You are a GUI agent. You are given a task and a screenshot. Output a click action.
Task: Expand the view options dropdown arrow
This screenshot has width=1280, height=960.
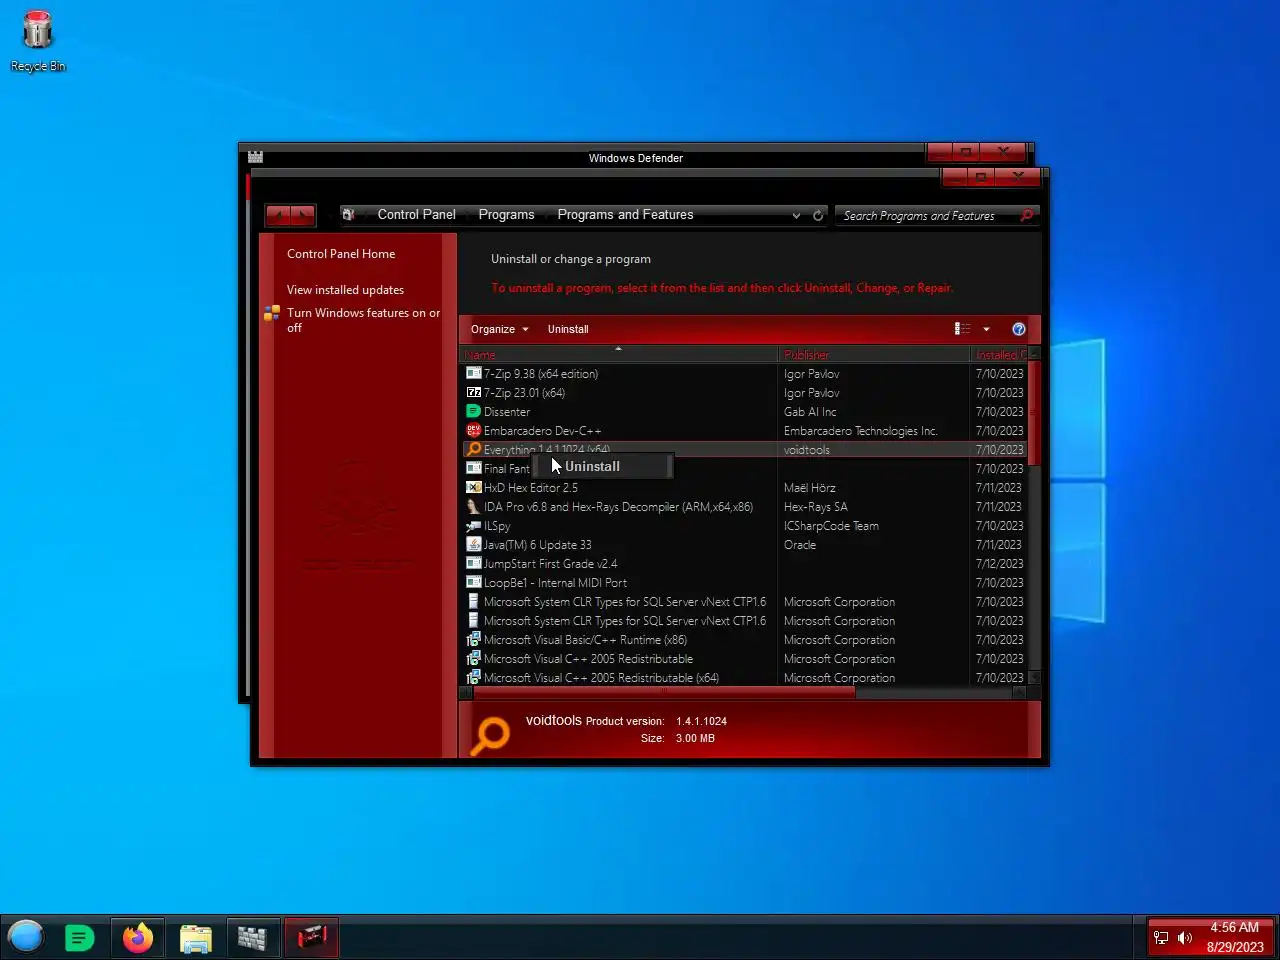pos(986,329)
